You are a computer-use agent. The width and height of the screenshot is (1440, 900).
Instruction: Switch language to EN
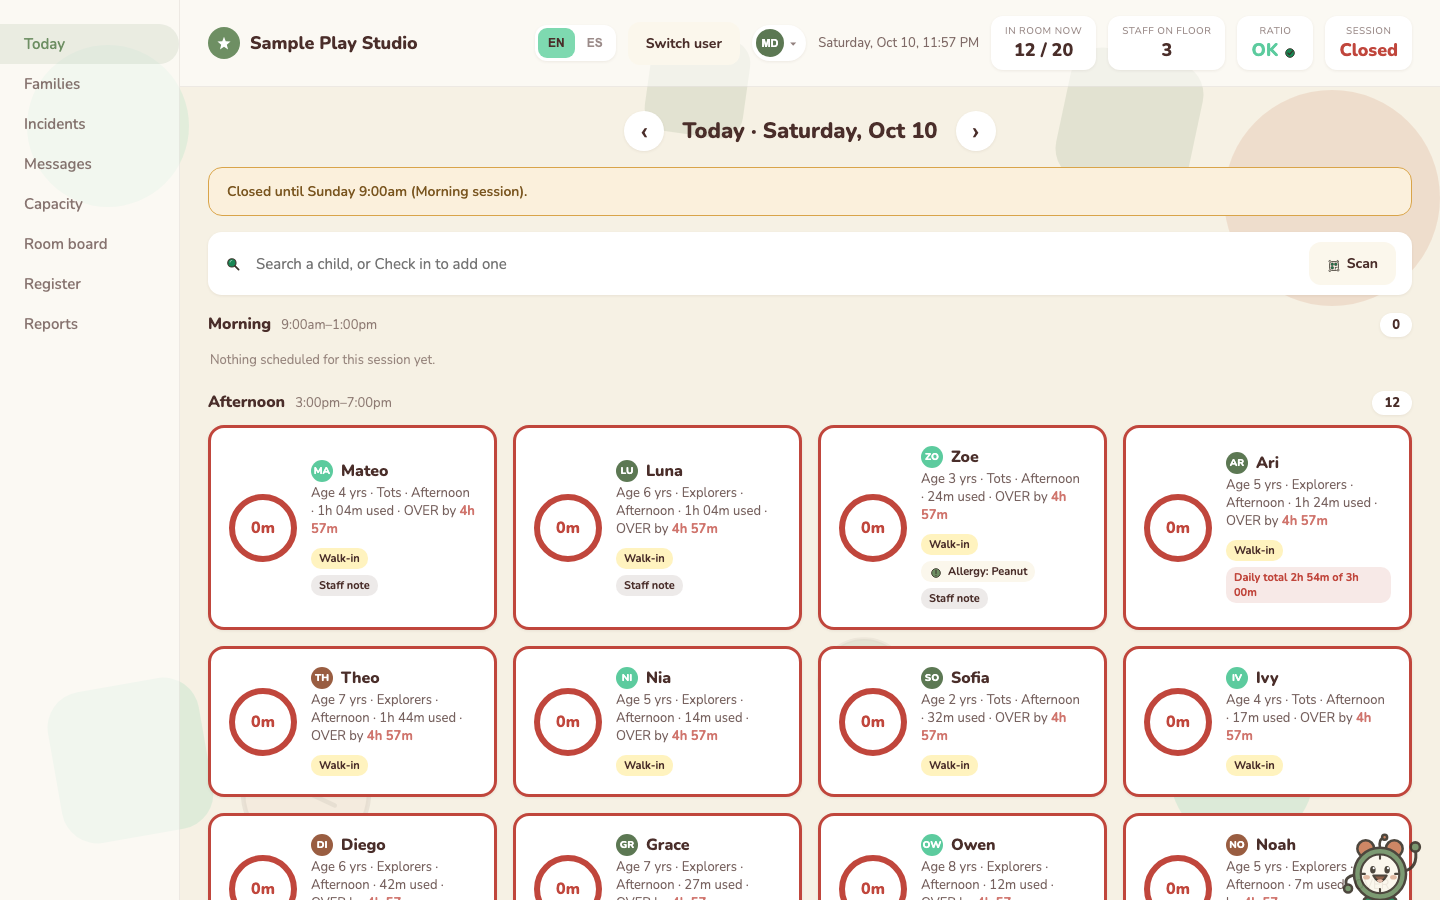click(556, 43)
